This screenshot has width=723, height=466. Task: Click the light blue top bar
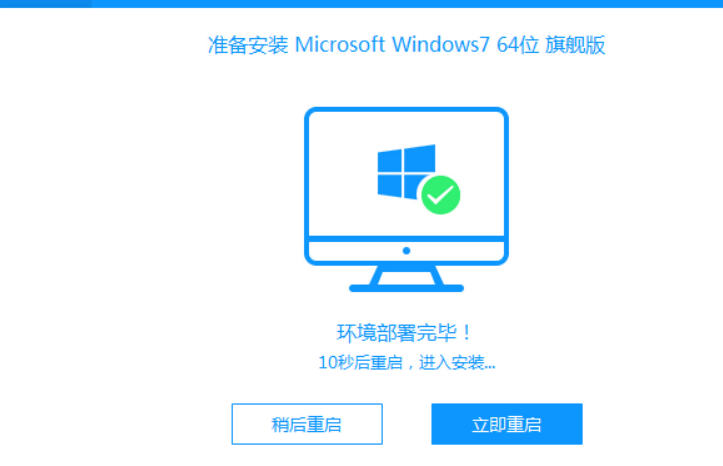[x=407, y=4]
